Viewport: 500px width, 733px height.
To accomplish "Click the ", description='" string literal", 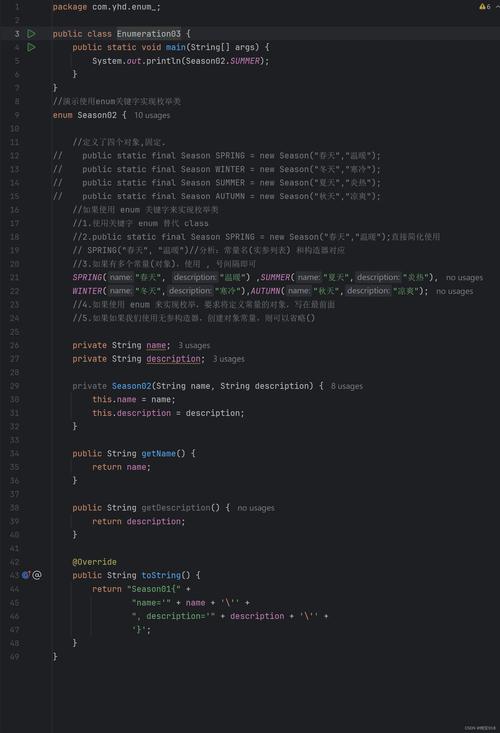I will click(173, 616).
